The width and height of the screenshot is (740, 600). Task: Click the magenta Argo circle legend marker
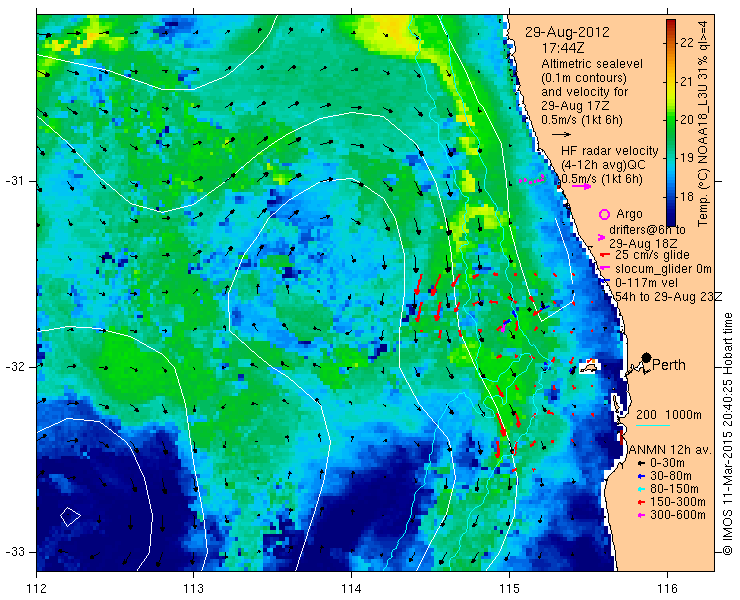[604, 214]
